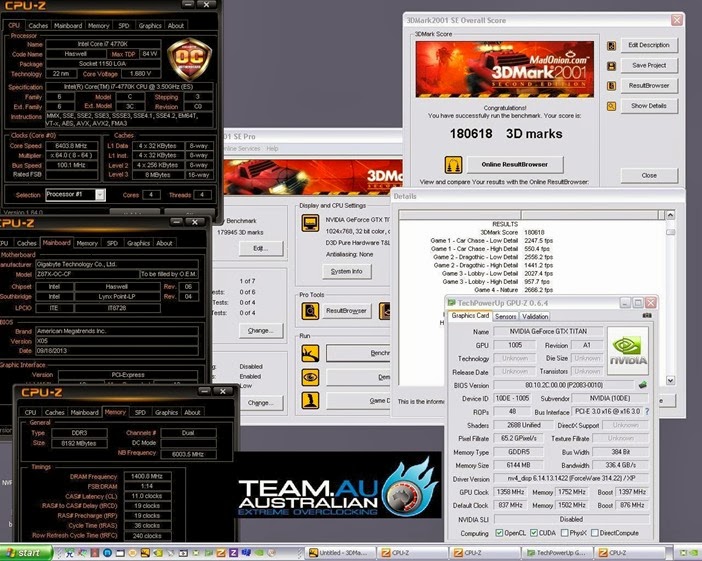This screenshot has height=561, width=702.
Task: Click the GPU-Z BIOS save chip icon
Action: pyautogui.click(x=642, y=385)
